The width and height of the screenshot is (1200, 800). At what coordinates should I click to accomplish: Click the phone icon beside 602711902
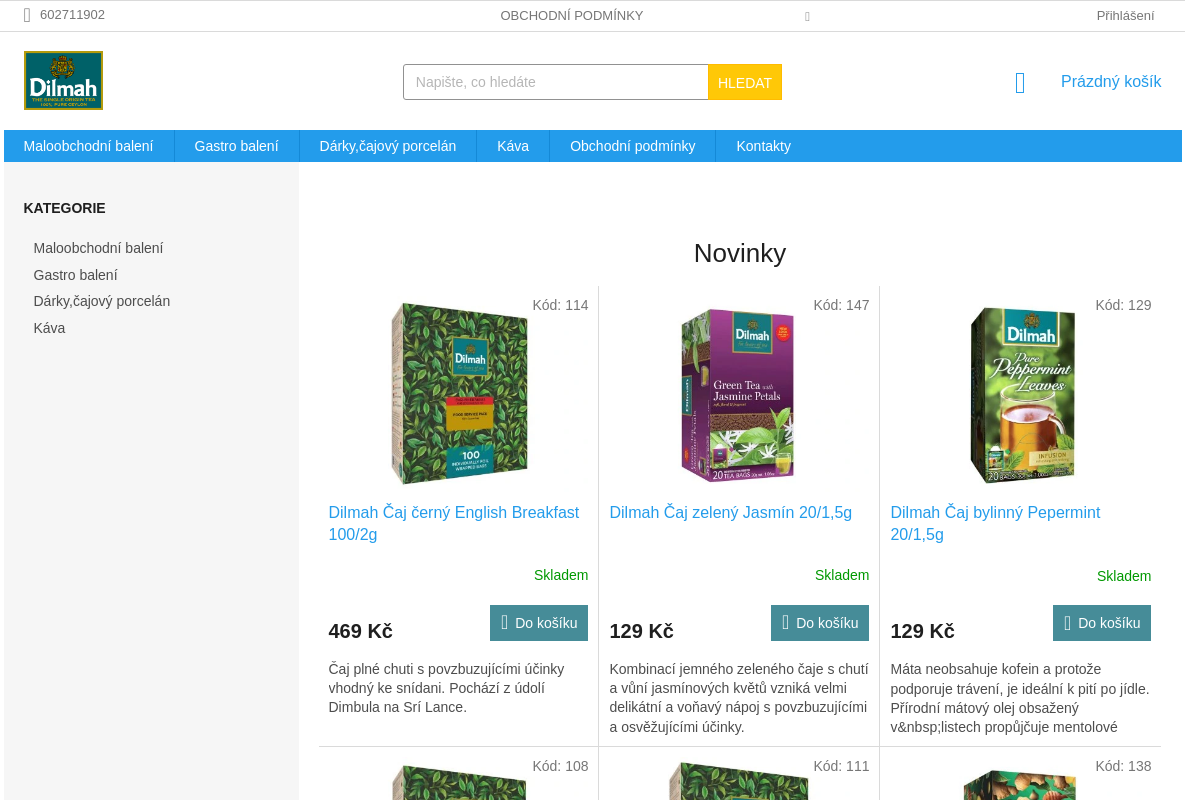pyautogui.click(x=27, y=15)
